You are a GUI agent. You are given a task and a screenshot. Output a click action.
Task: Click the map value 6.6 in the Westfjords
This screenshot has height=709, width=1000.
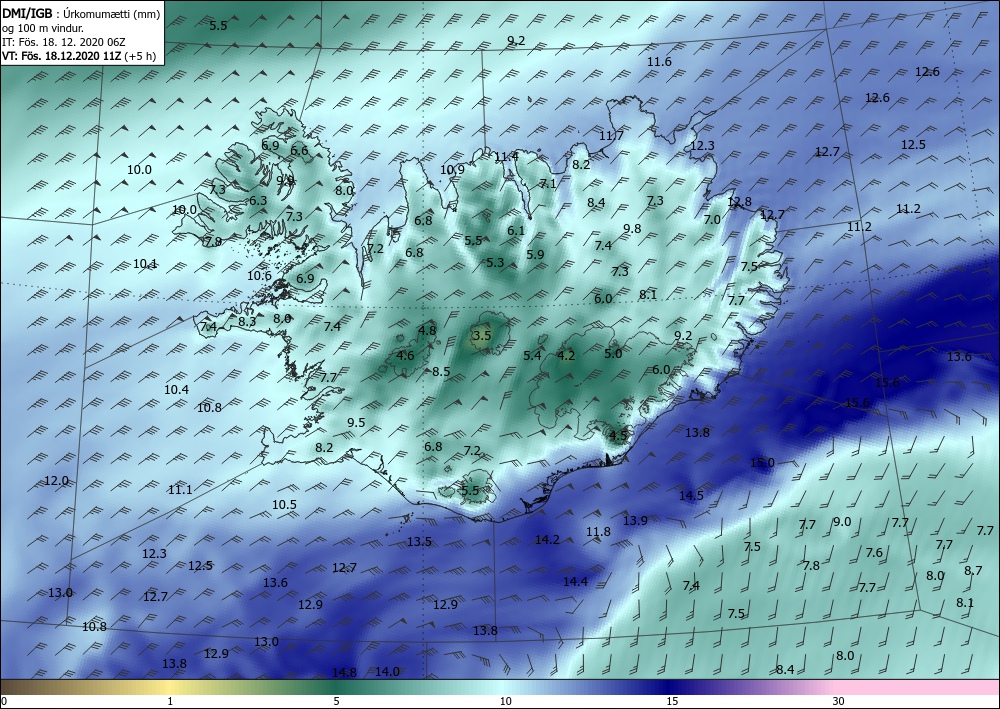299,151
